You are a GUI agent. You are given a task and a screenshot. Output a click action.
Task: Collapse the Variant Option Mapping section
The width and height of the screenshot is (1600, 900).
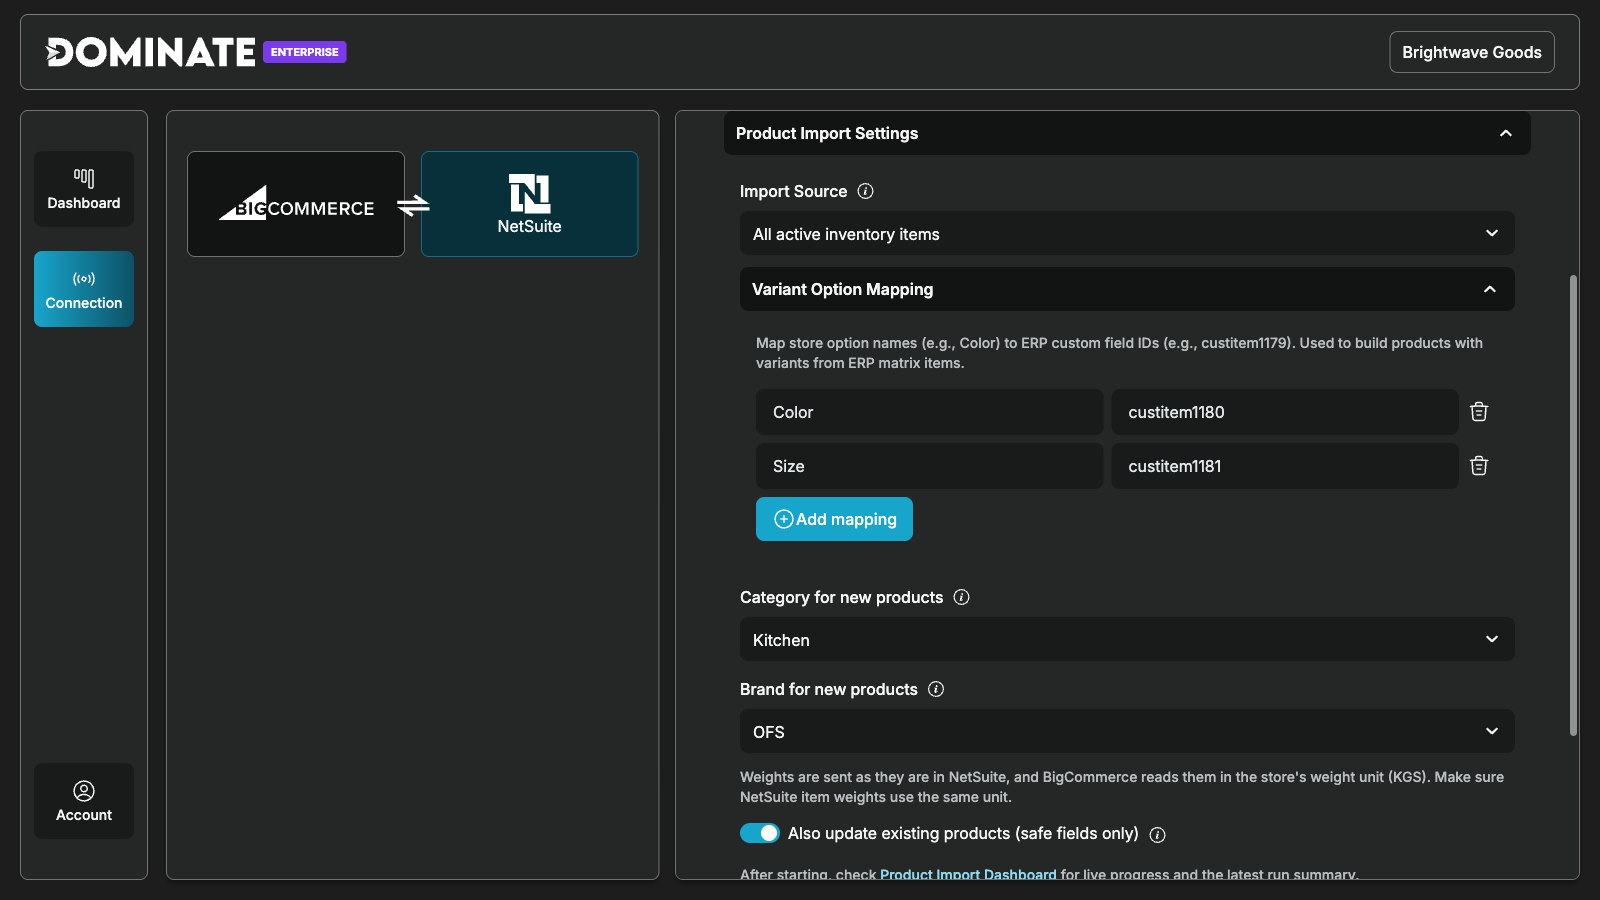coord(1127,289)
